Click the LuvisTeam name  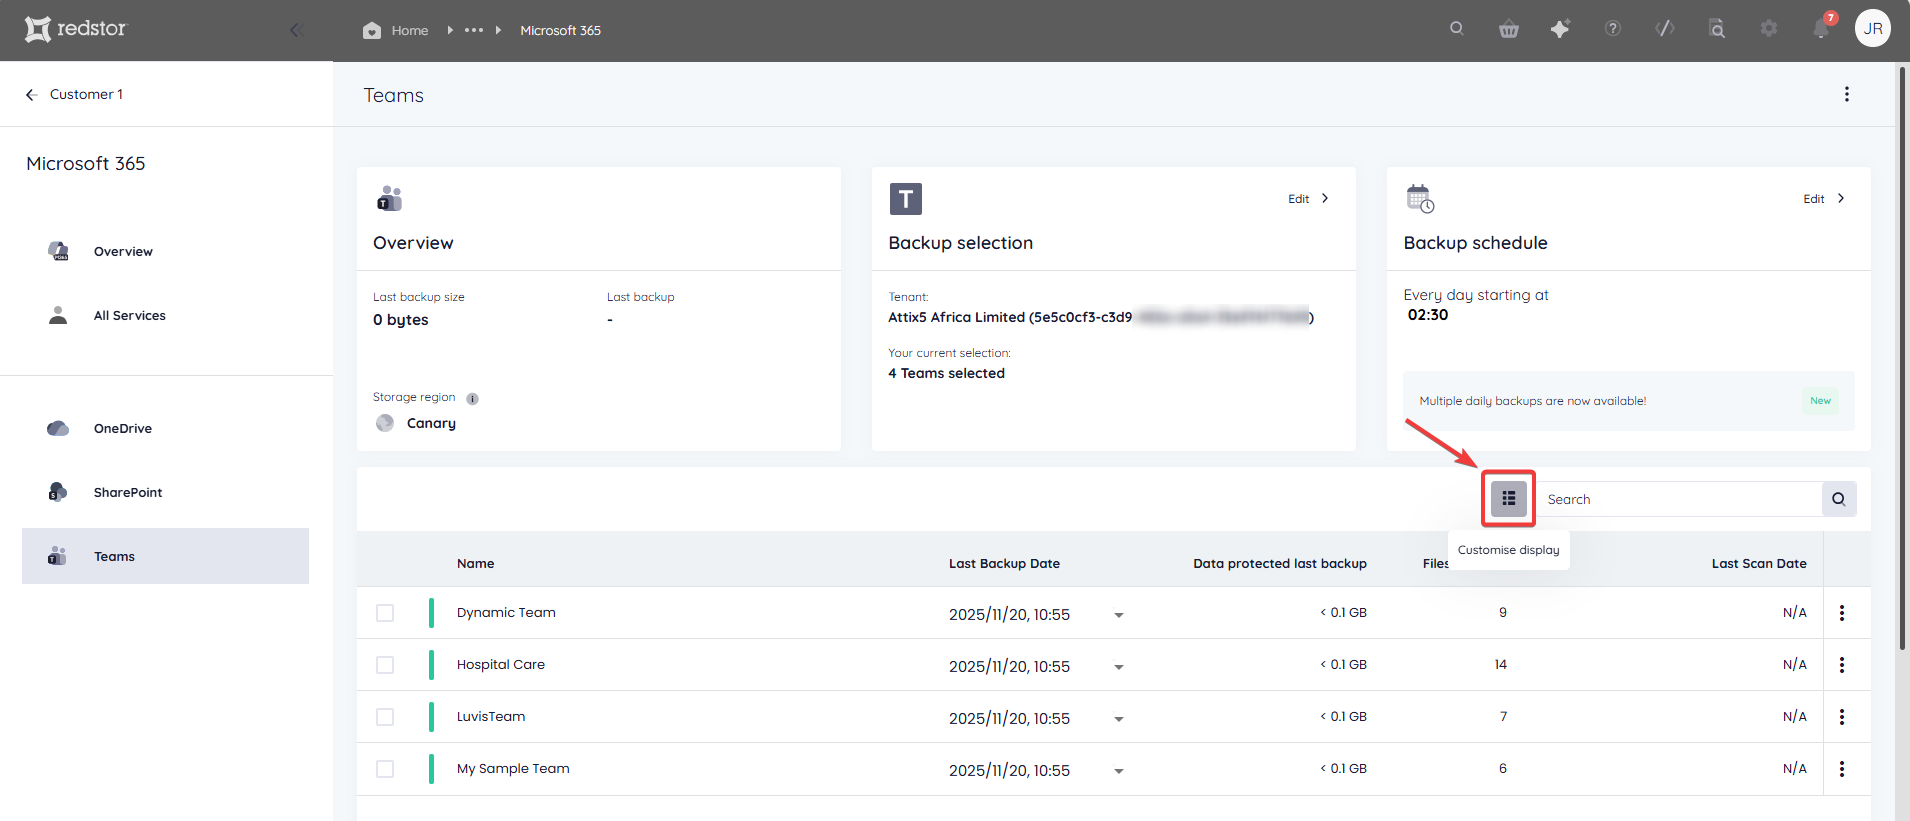click(x=491, y=716)
